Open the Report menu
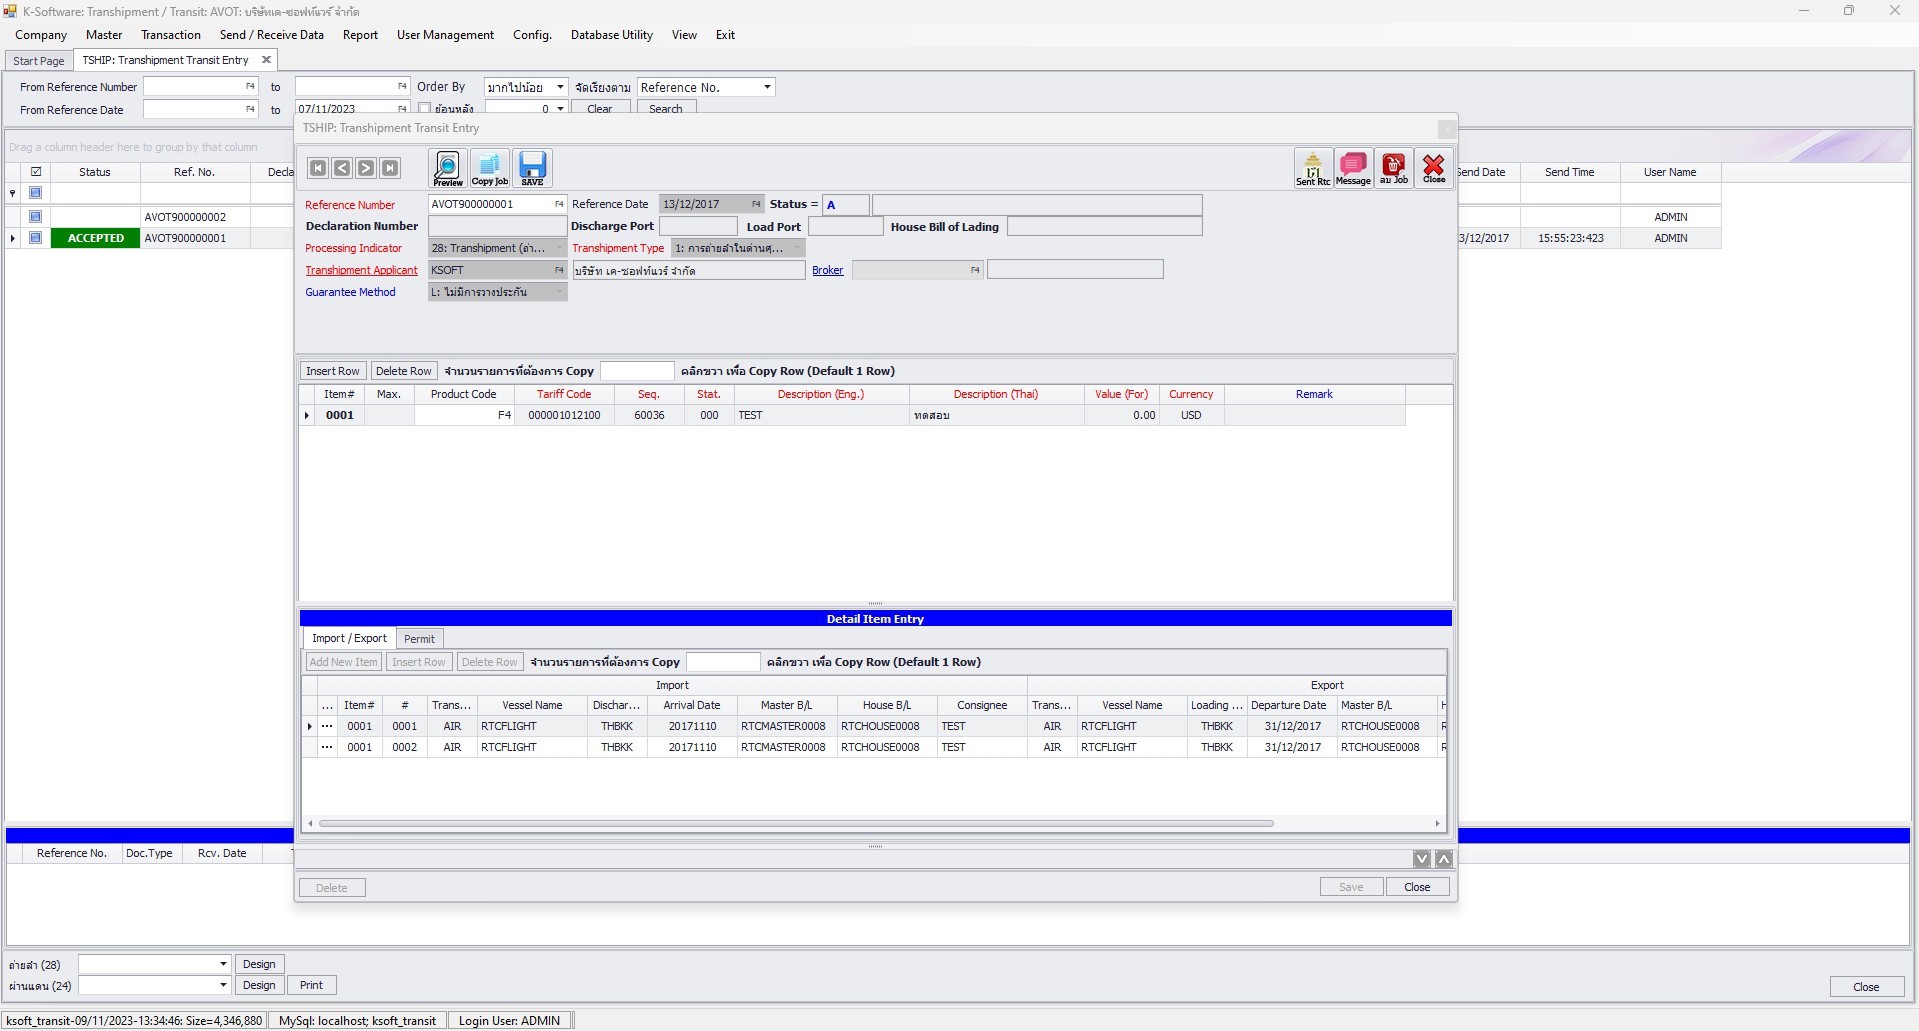Image resolution: width=1919 pixels, height=1031 pixels. (359, 34)
